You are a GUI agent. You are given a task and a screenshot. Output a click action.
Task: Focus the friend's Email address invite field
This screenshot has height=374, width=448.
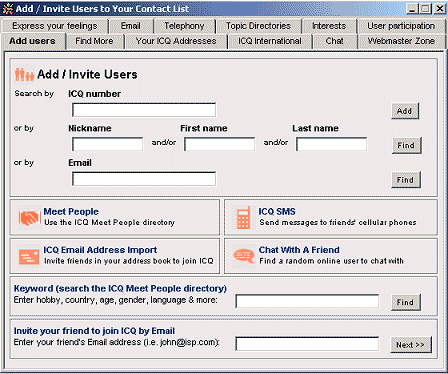[307, 344]
